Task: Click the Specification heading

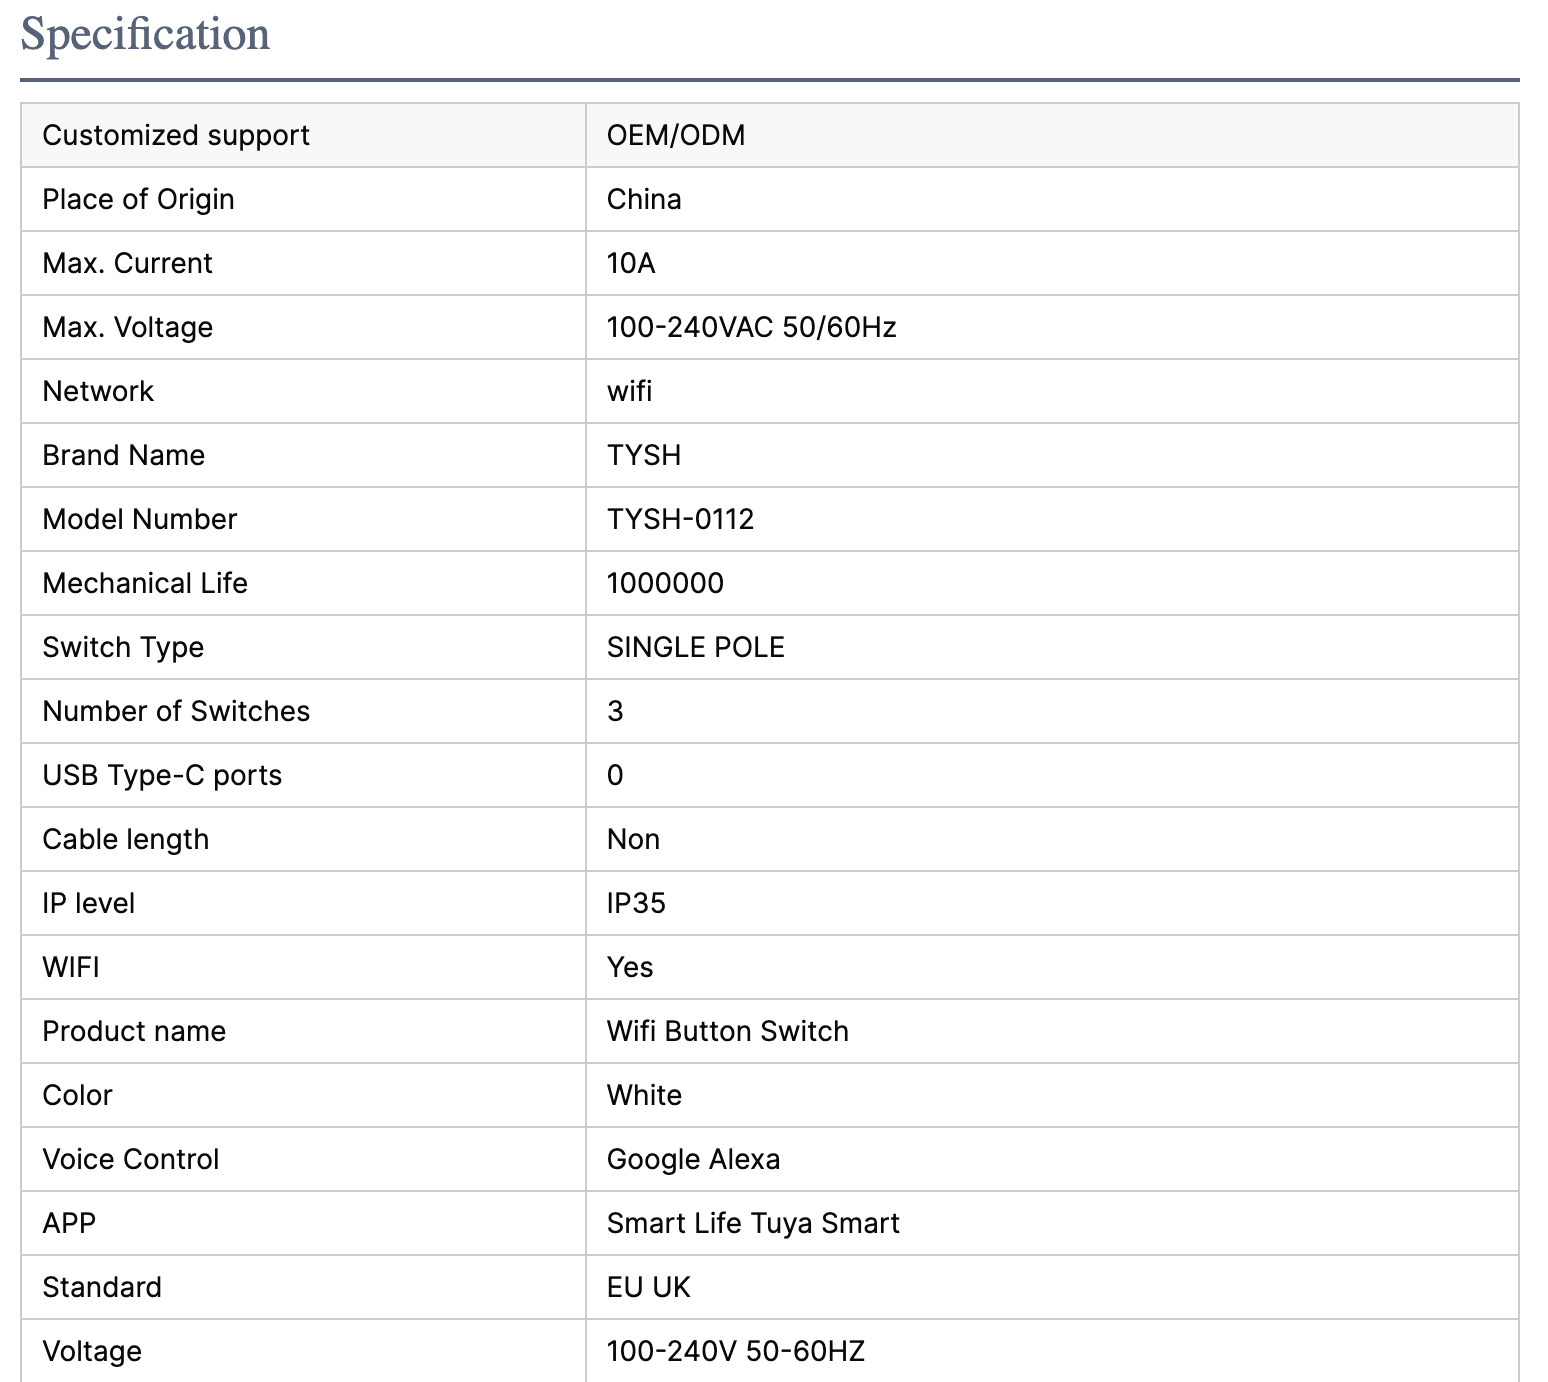Action: (145, 34)
